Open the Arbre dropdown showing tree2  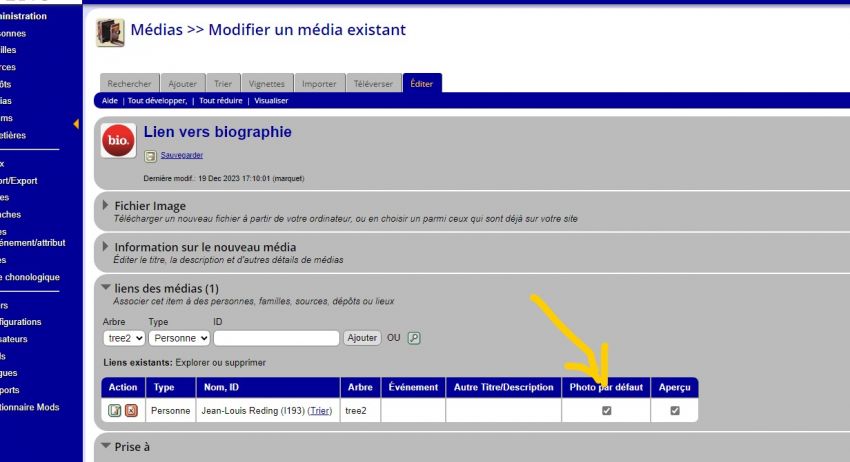click(124, 338)
